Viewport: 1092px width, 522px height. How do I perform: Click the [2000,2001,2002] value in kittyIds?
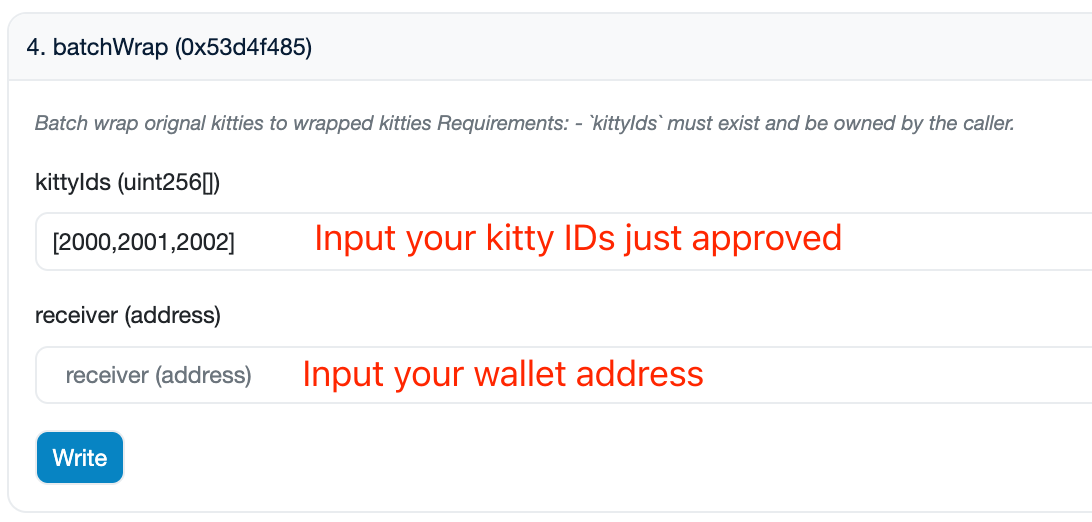click(x=144, y=241)
